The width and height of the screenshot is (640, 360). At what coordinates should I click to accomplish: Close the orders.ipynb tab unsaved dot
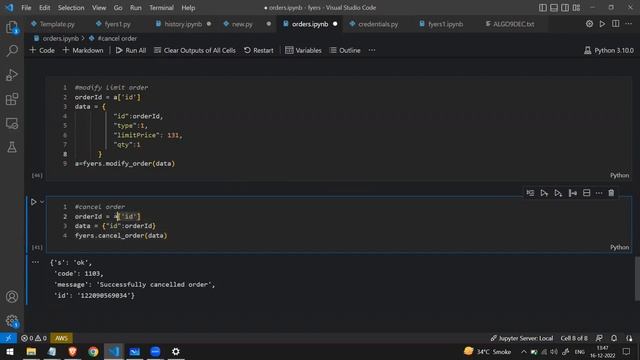[335, 24]
